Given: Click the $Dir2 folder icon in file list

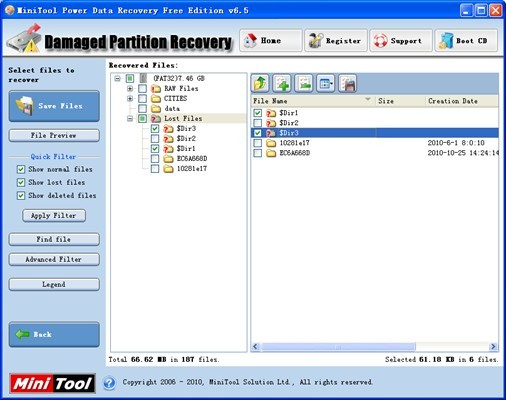Looking at the screenshot, I should tap(271, 123).
